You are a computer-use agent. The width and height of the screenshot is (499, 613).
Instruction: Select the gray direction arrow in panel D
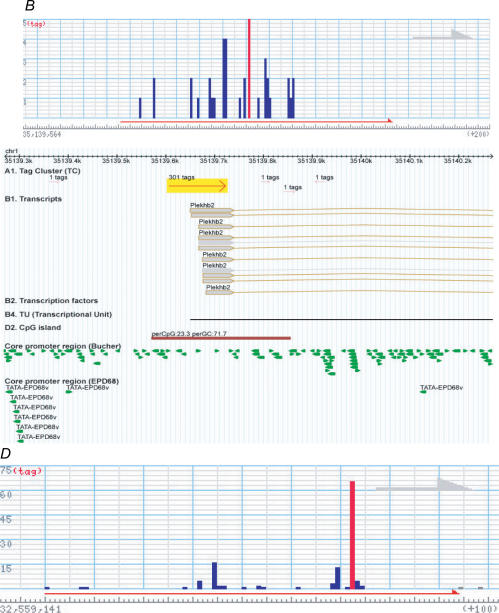point(424,484)
